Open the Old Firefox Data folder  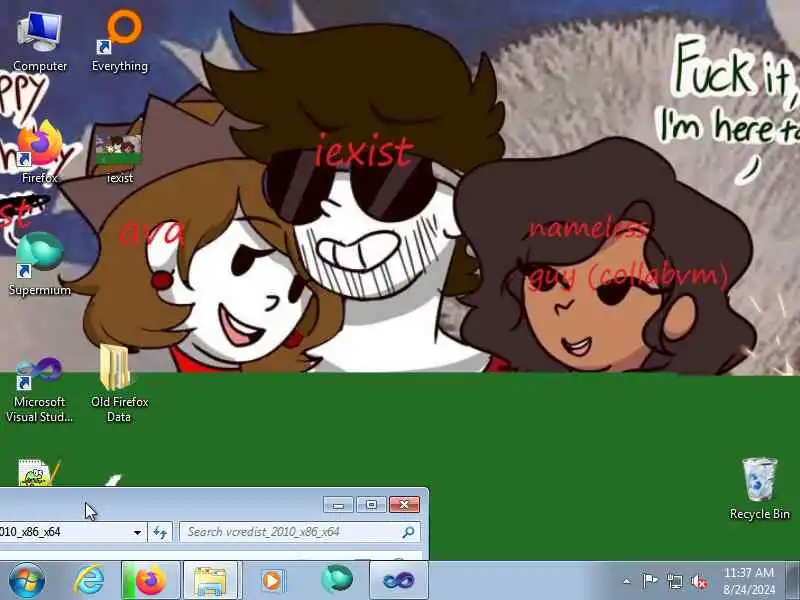tap(119, 384)
